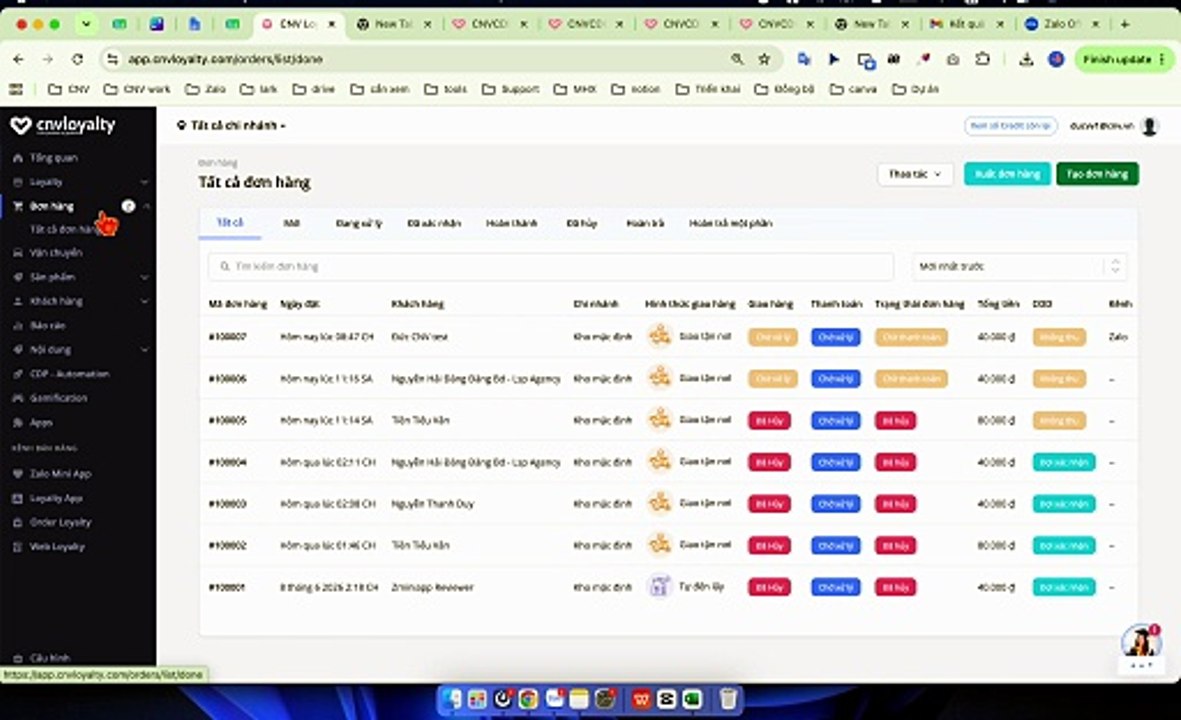Click order #100803 in the table
Viewport: 1181px width, 720px height.
coord(227,504)
